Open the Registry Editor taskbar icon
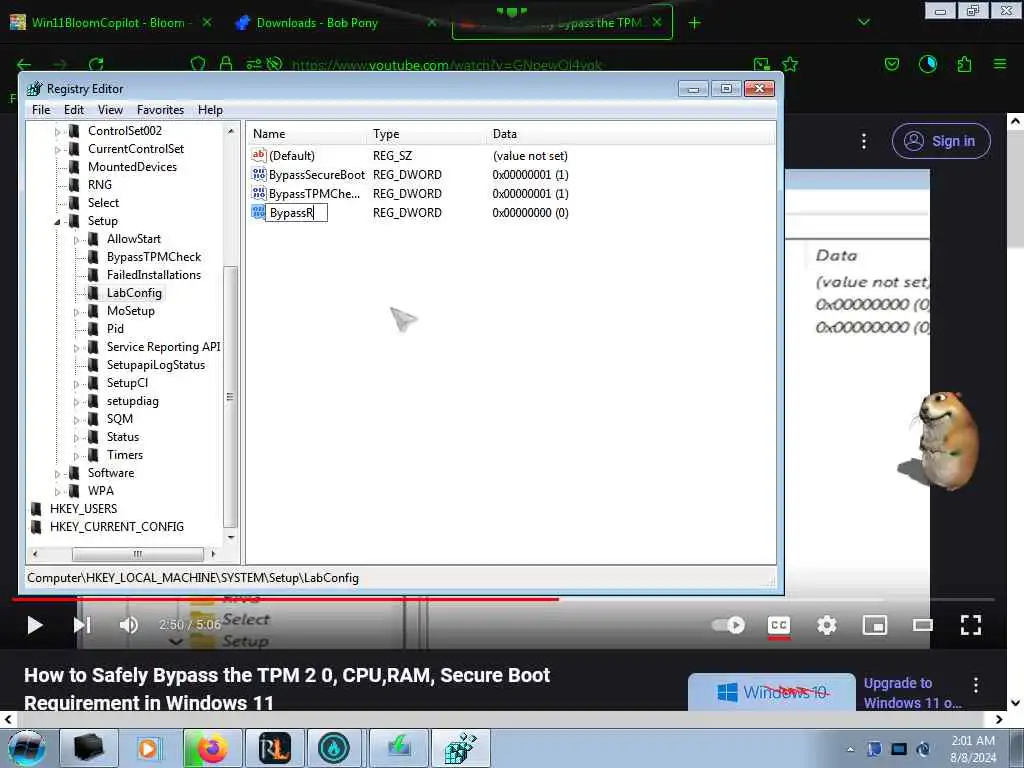 [x=461, y=748]
